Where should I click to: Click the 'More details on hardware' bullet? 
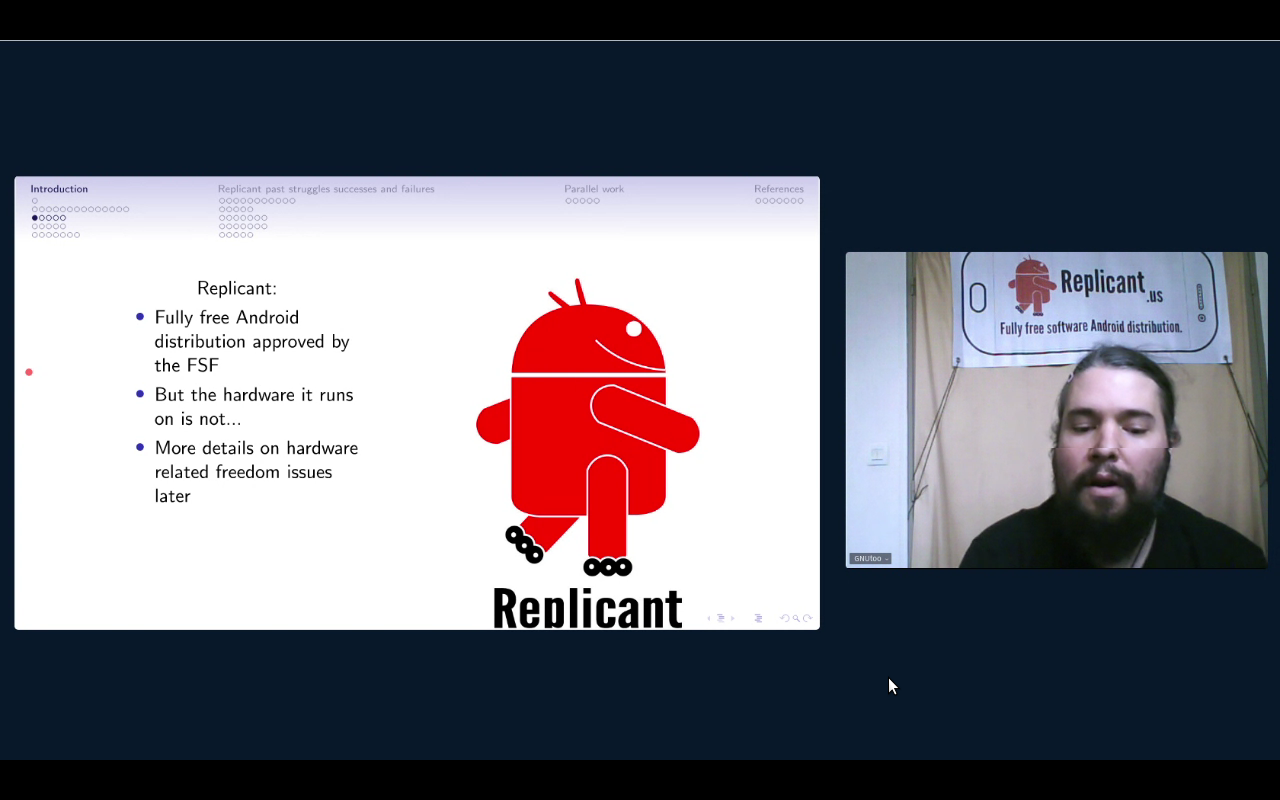[256, 471]
